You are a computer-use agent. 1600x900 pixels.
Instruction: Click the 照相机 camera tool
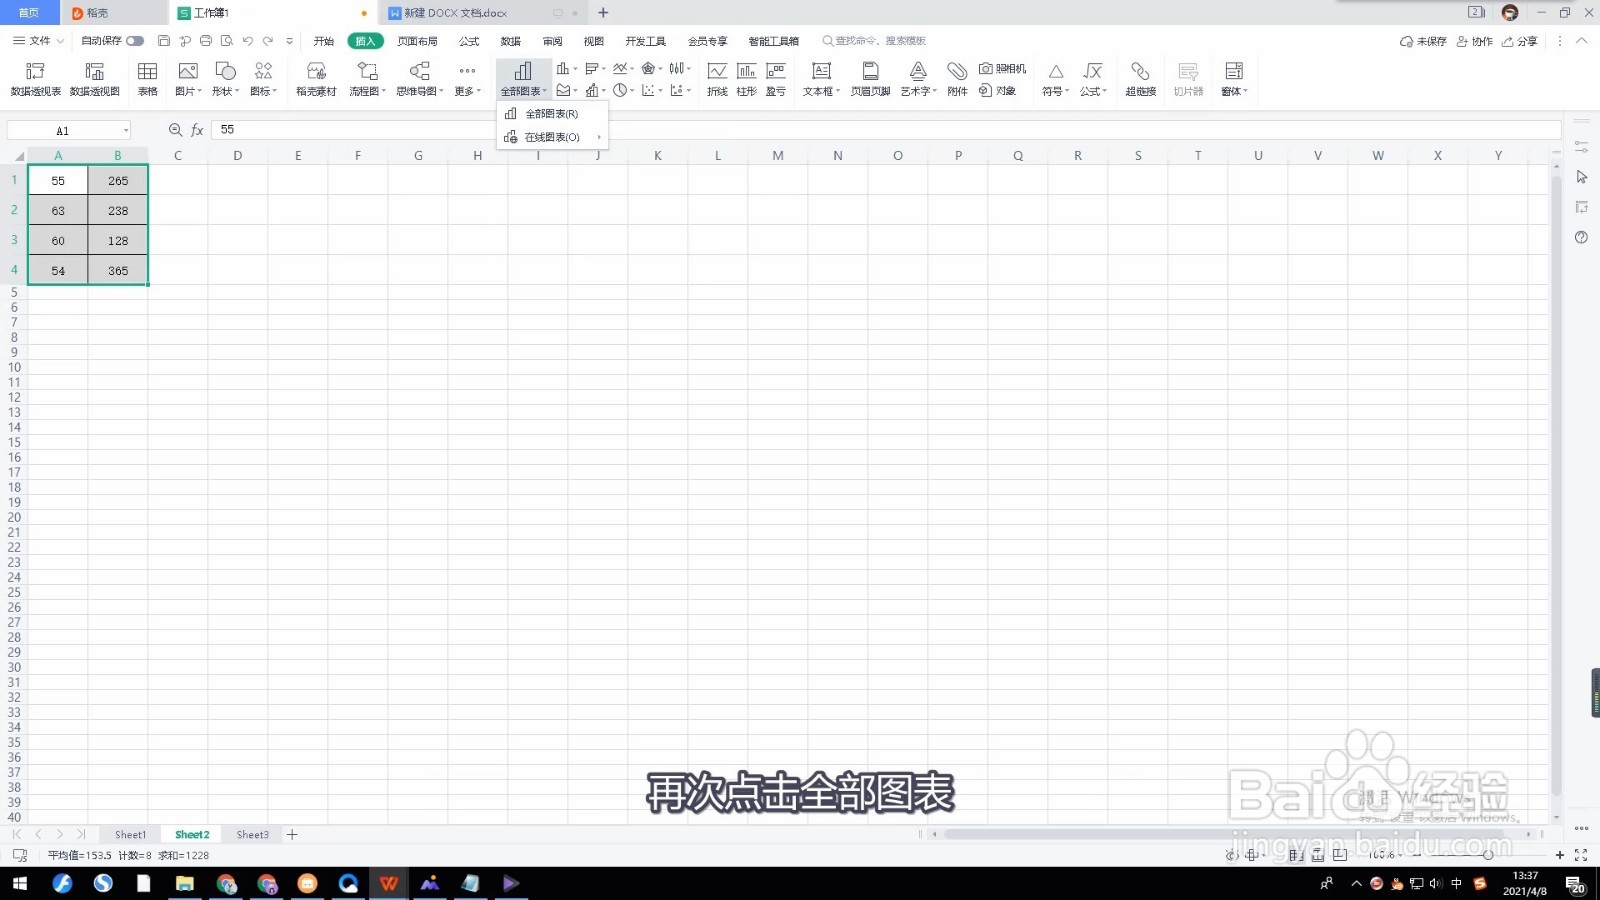click(x=1002, y=69)
